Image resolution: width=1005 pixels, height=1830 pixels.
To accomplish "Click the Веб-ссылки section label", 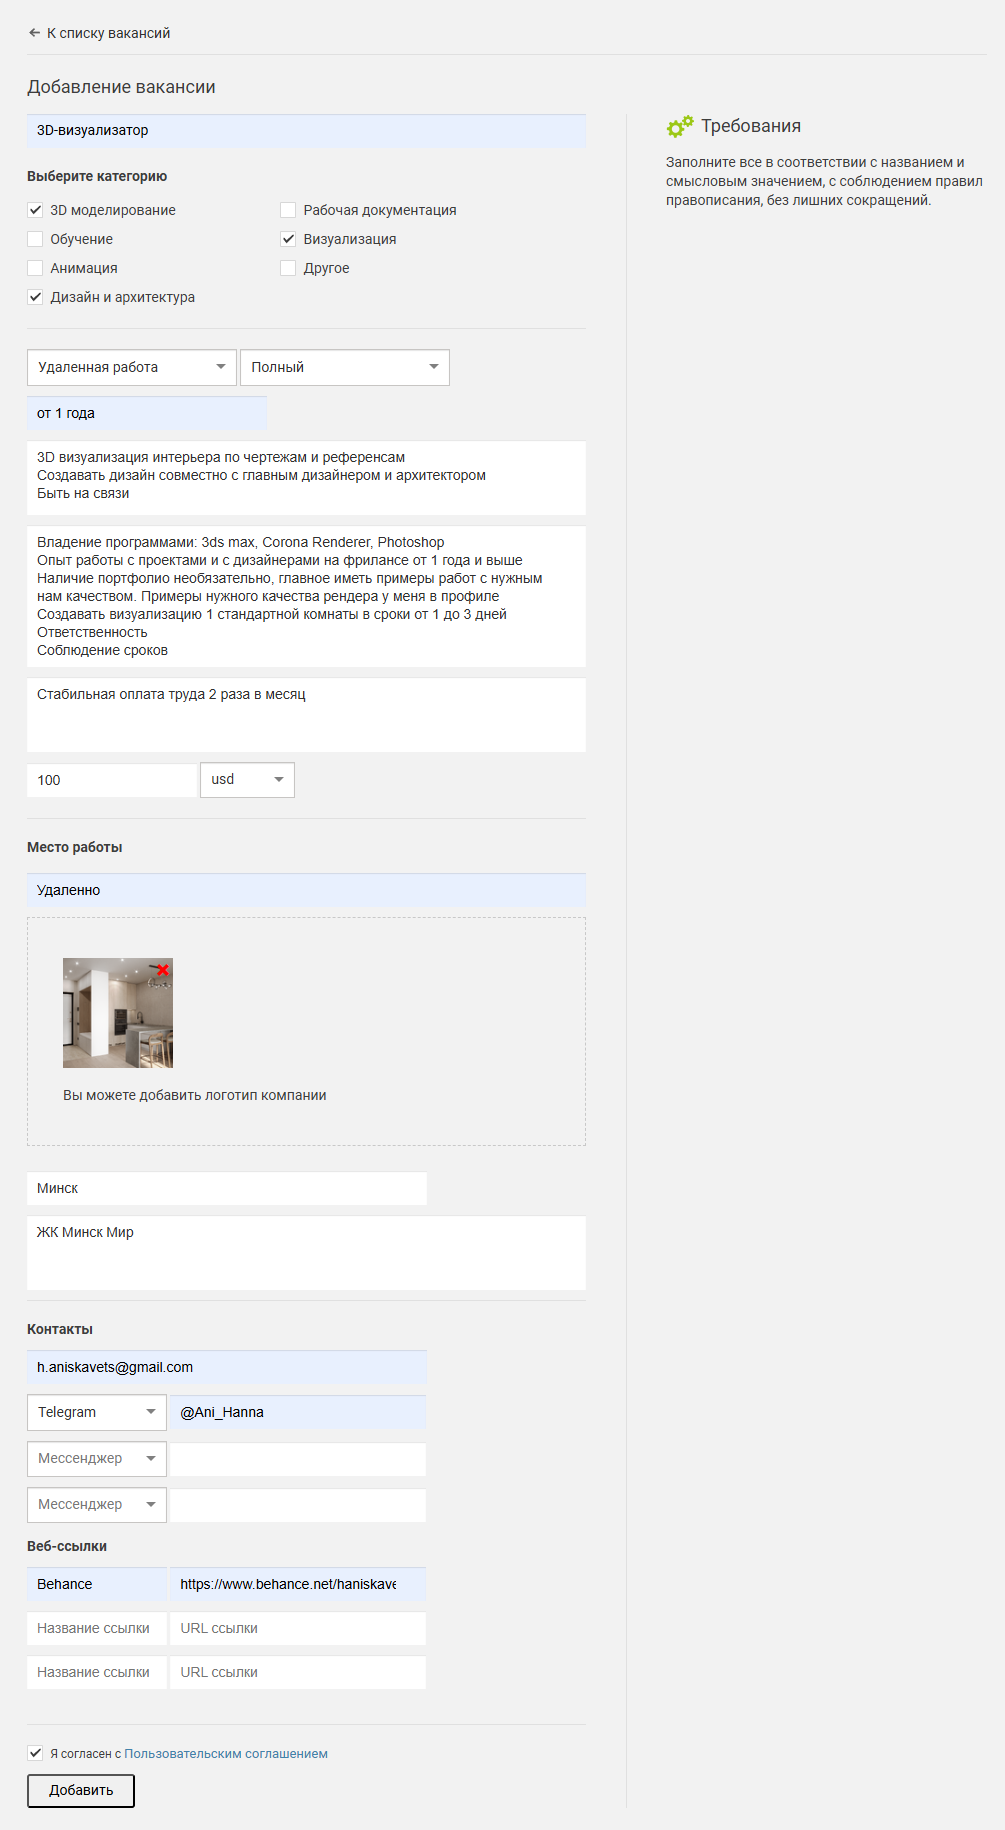I will click(x=67, y=1546).
